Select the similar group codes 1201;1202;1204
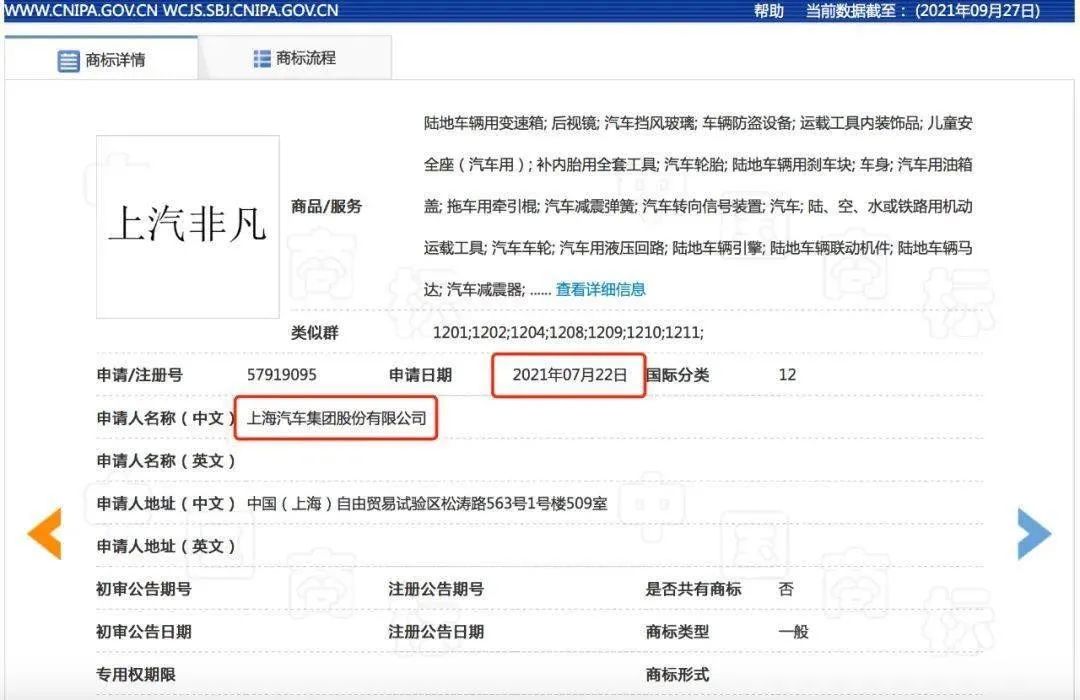 (x=490, y=333)
